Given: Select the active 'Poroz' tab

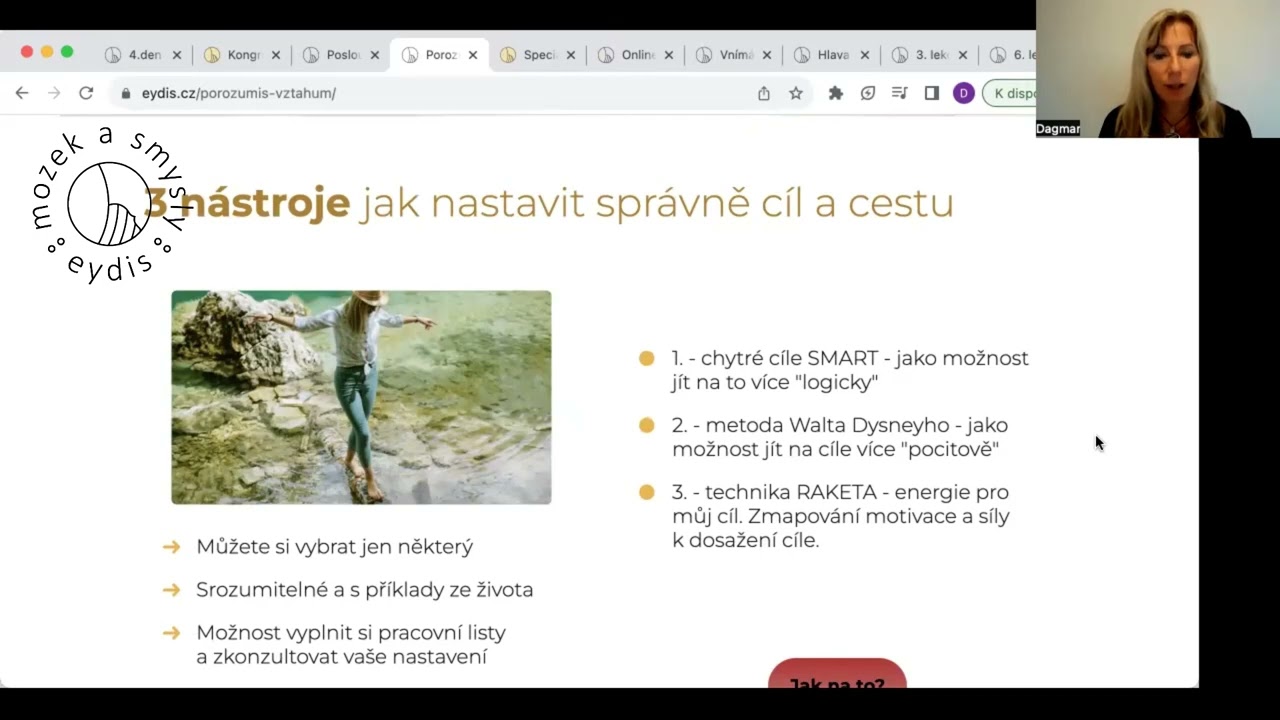Looking at the screenshot, I should 441,55.
